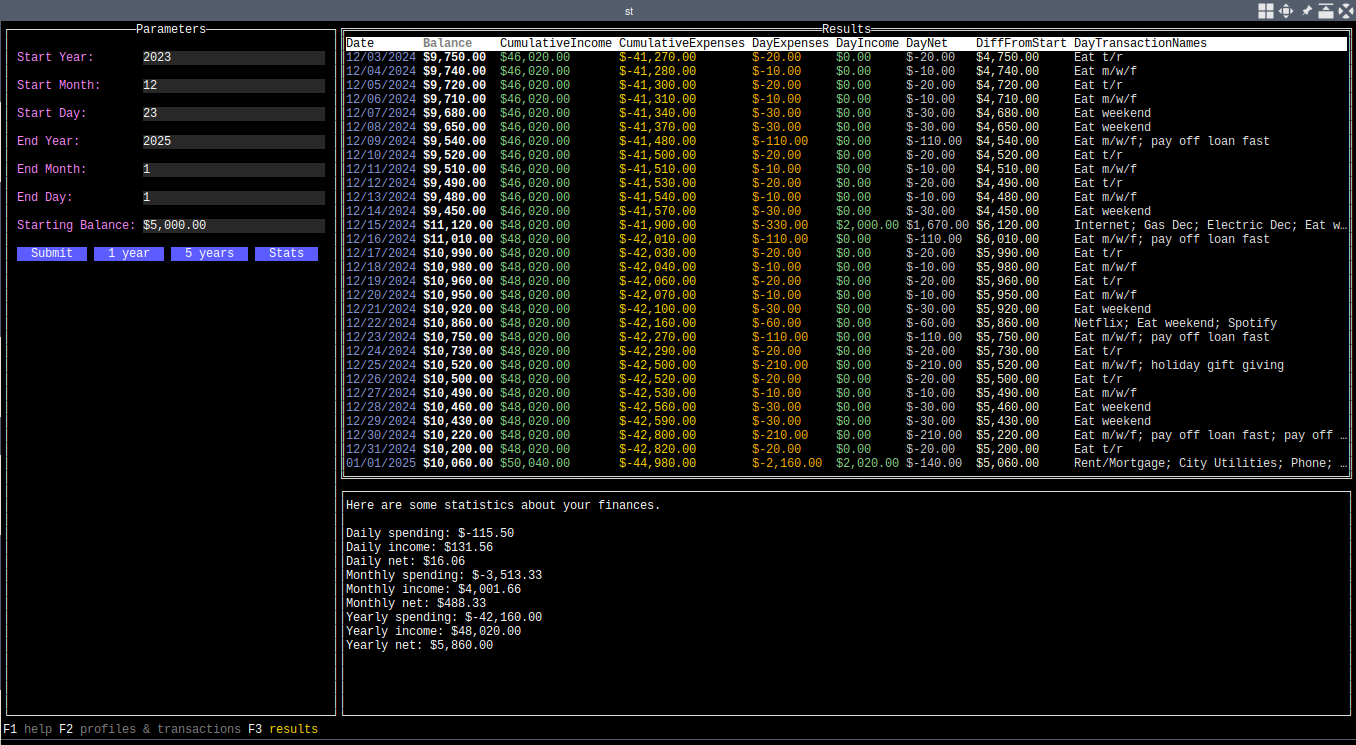Click the four-square grid icon in title bar
The height and width of the screenshot is (745, 1356).
tap(1266, 11)
